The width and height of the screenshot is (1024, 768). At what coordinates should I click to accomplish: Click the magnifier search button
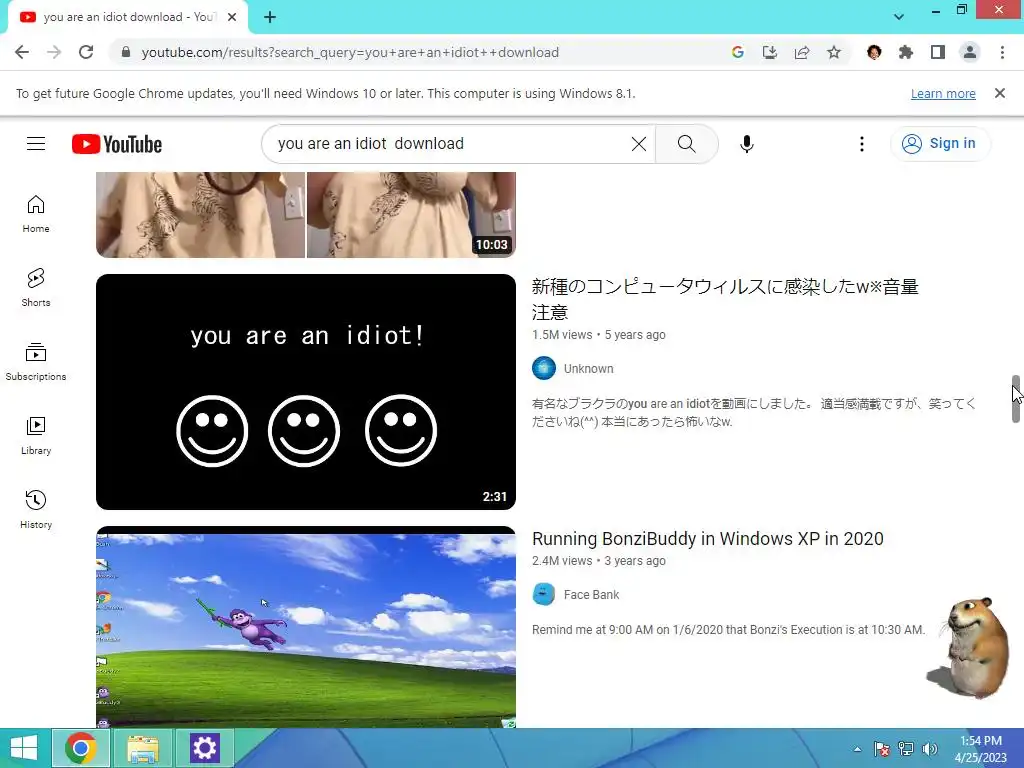[686, 144]
